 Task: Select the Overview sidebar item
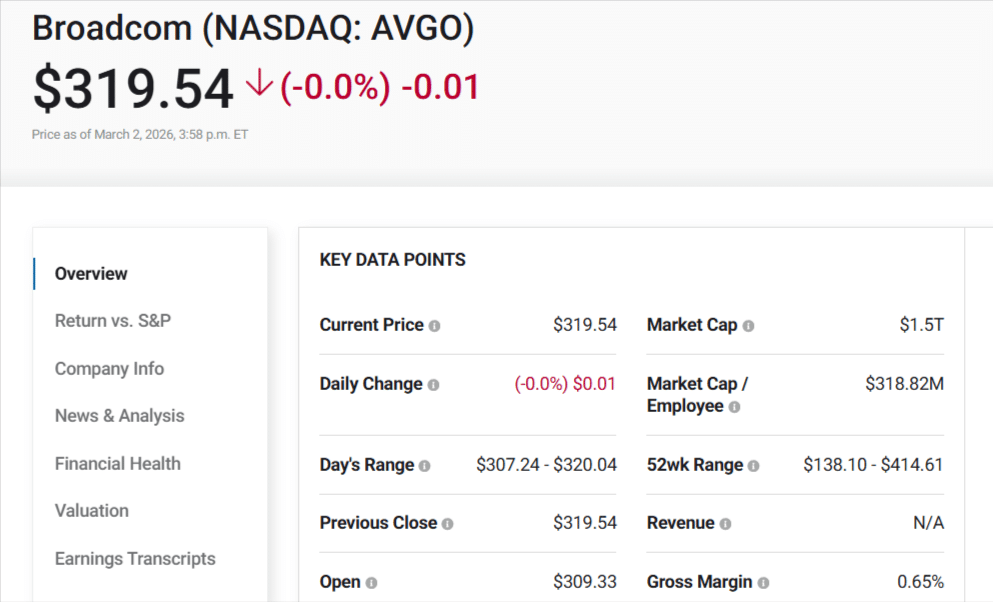(91, 273)
